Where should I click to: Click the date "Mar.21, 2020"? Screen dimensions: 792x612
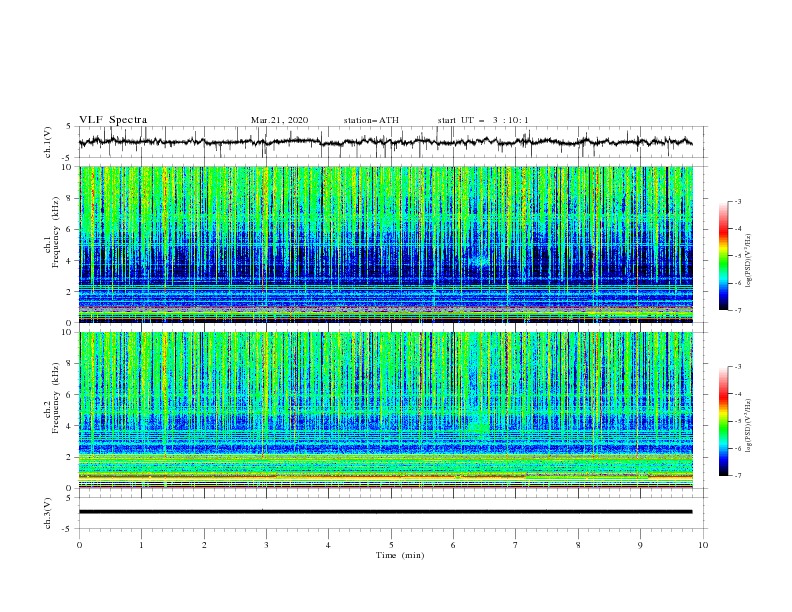279,120
